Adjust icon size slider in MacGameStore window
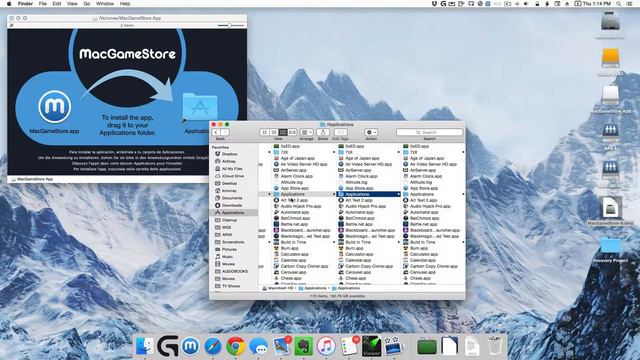The width and height of the screenshot is (640, 360). (231, 25)
